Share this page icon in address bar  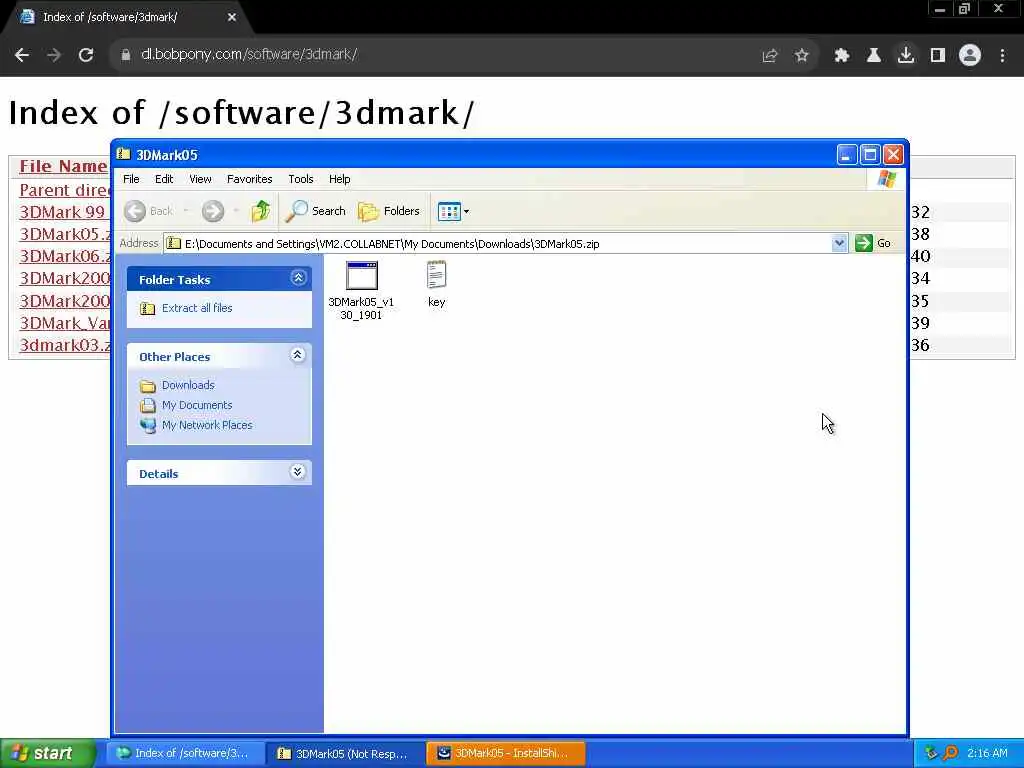[x=769, y=56]
